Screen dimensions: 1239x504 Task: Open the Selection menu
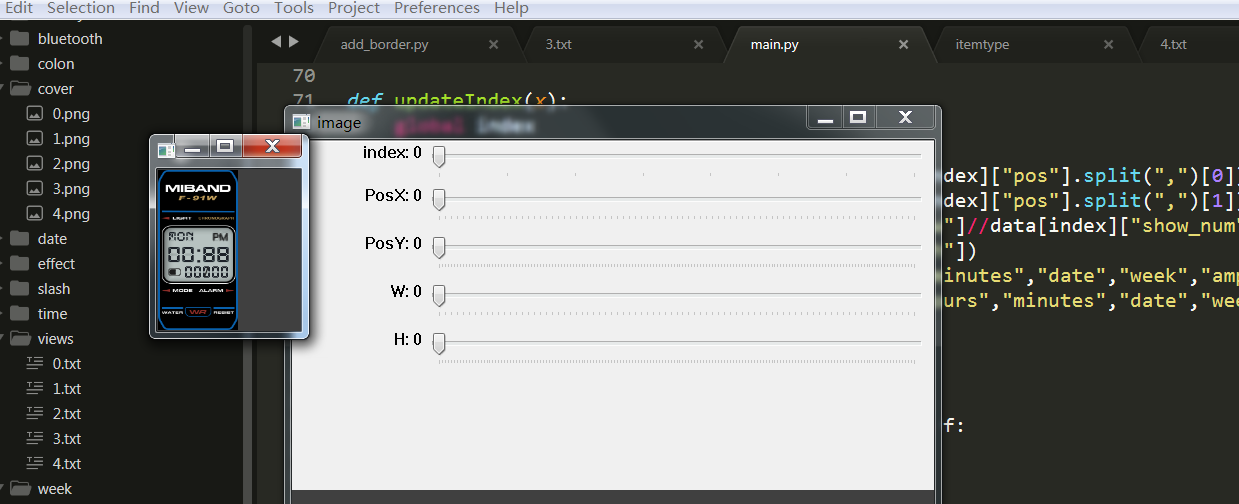81,8
